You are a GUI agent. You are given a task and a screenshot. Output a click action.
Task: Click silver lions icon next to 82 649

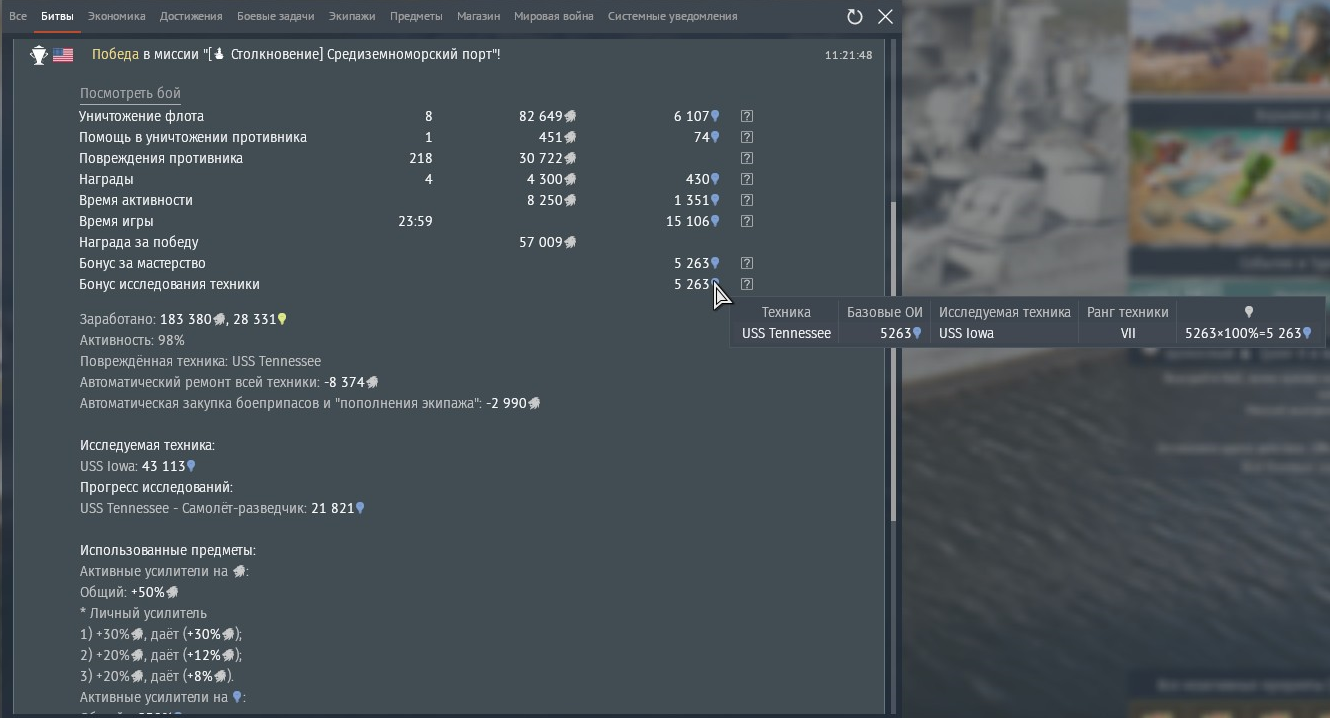(x=570, y=116)
